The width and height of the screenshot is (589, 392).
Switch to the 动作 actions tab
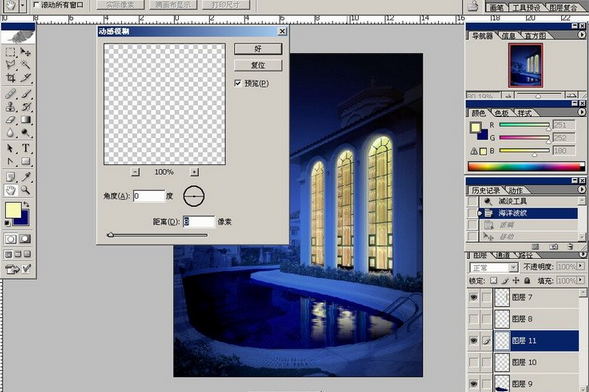(x=516, y=191)
